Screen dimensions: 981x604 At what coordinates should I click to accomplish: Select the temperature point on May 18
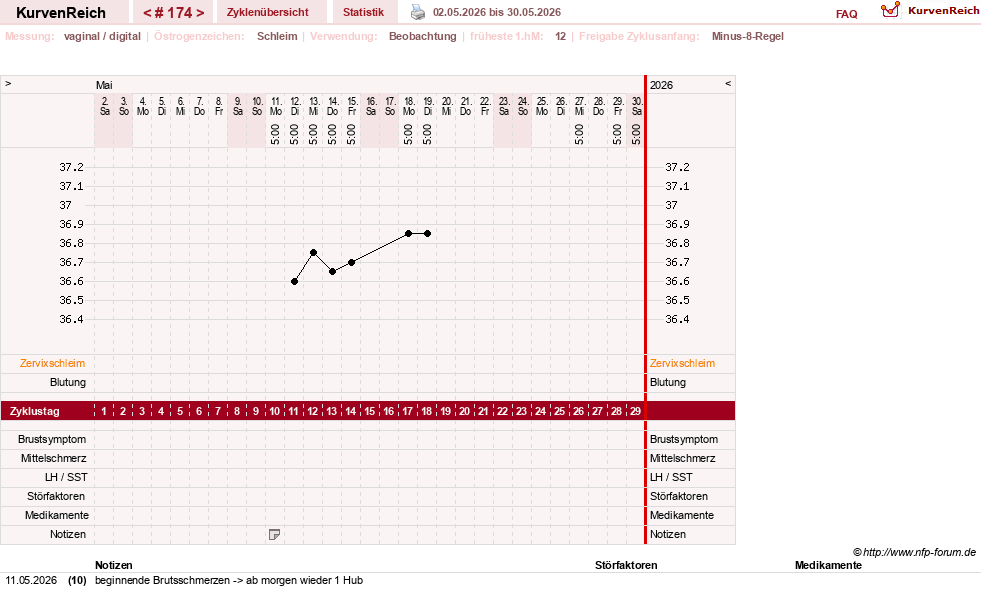(x=409, y=233)
